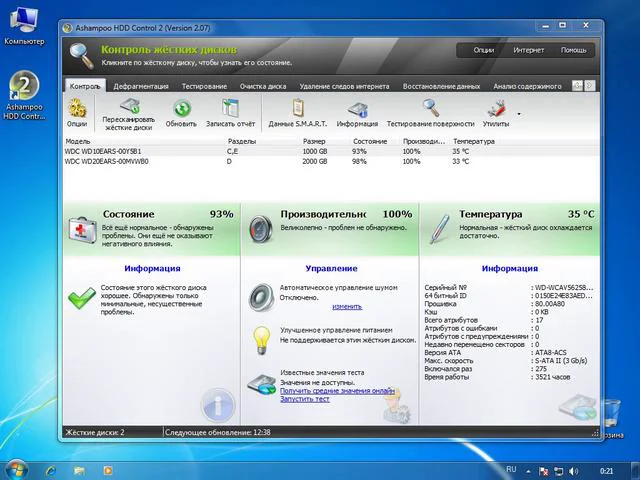
Task: Click Пересканировать жёсткие диски toolbar icon
Action: click(131, 106)
